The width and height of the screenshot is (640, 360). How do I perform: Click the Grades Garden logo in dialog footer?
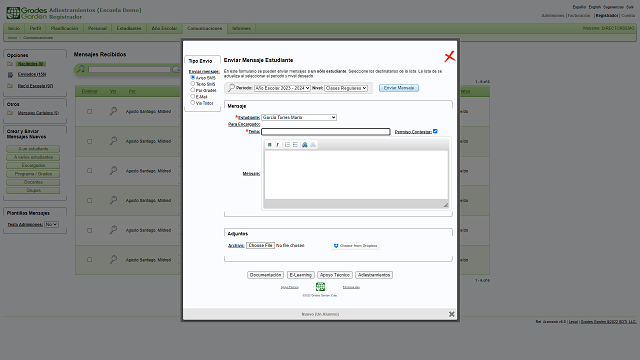pos(320,287)
